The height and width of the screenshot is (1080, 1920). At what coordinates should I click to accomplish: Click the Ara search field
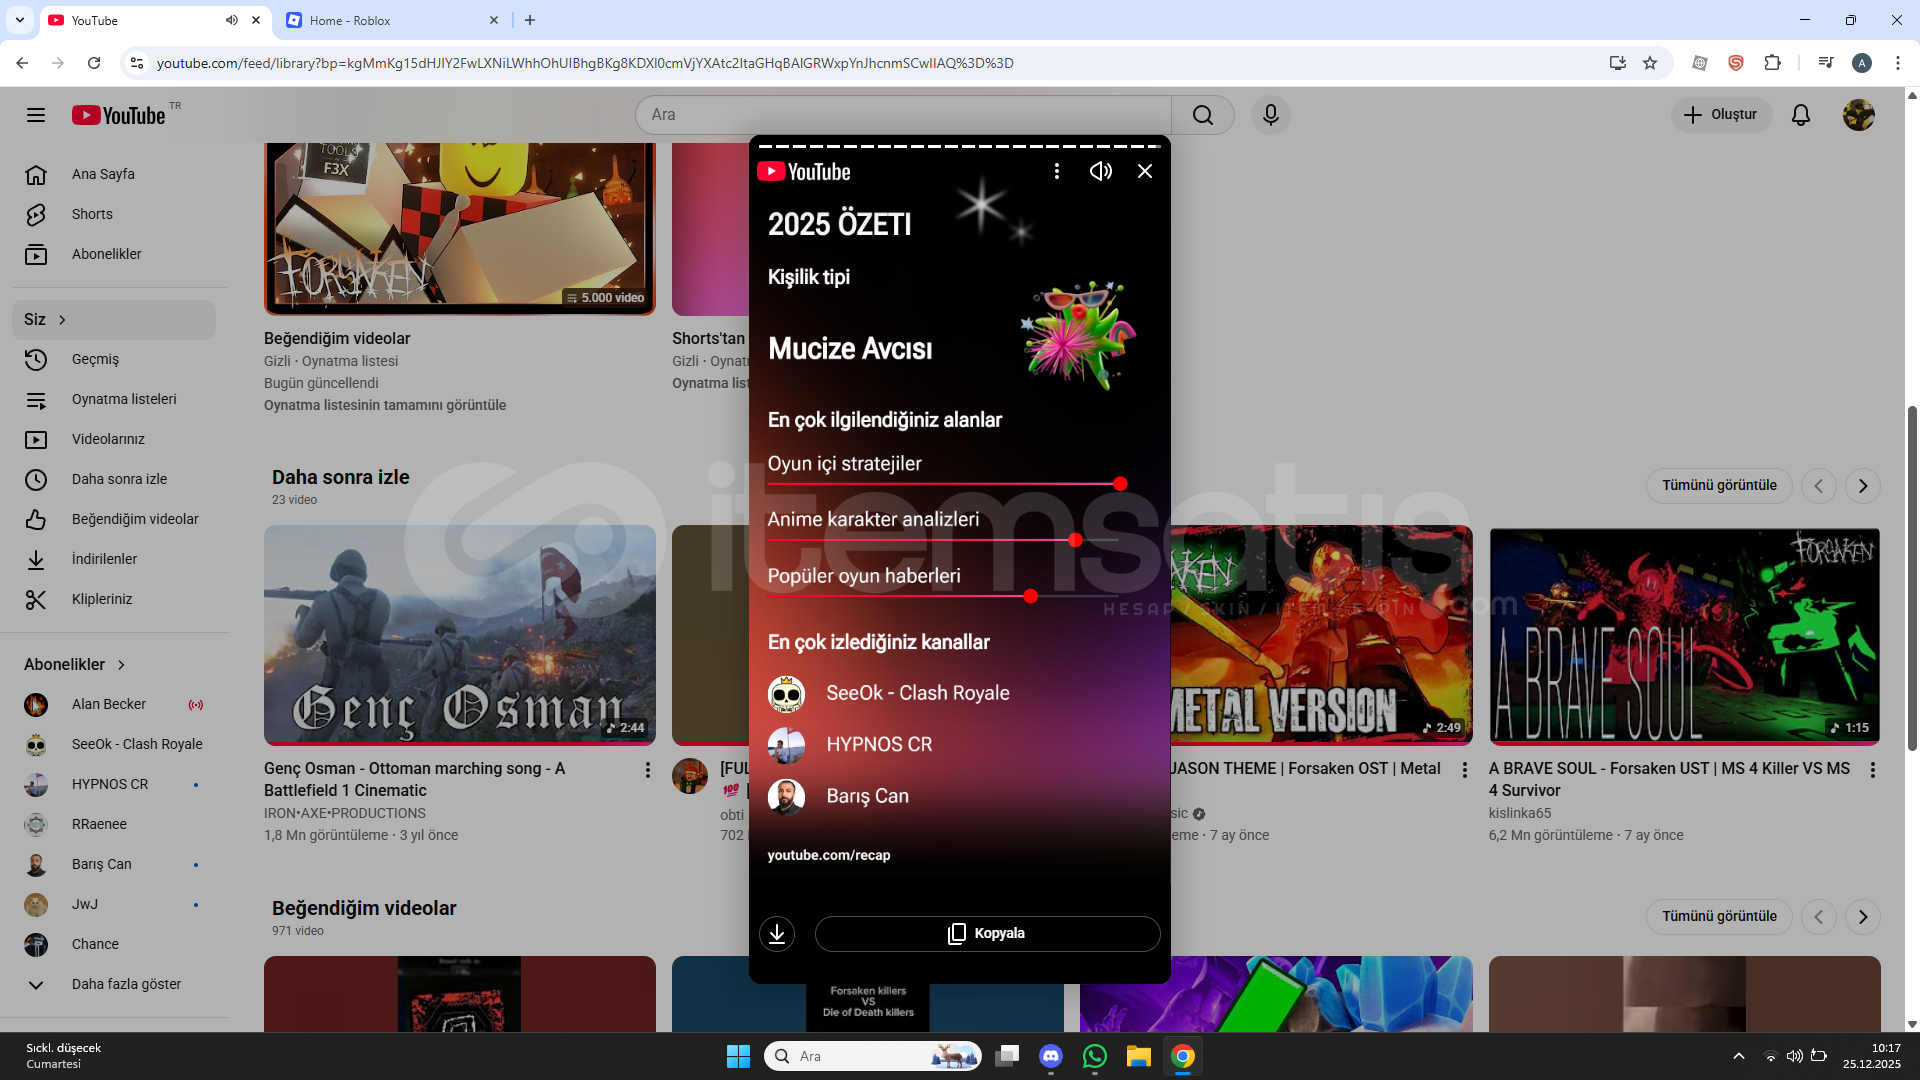[x=900, y=115]
